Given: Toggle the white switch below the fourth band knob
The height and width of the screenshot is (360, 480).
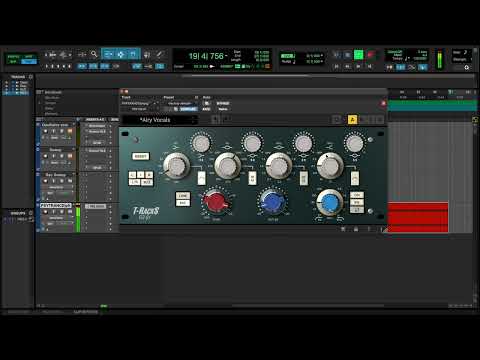Looking at the screenshot, I should point(355,178).
